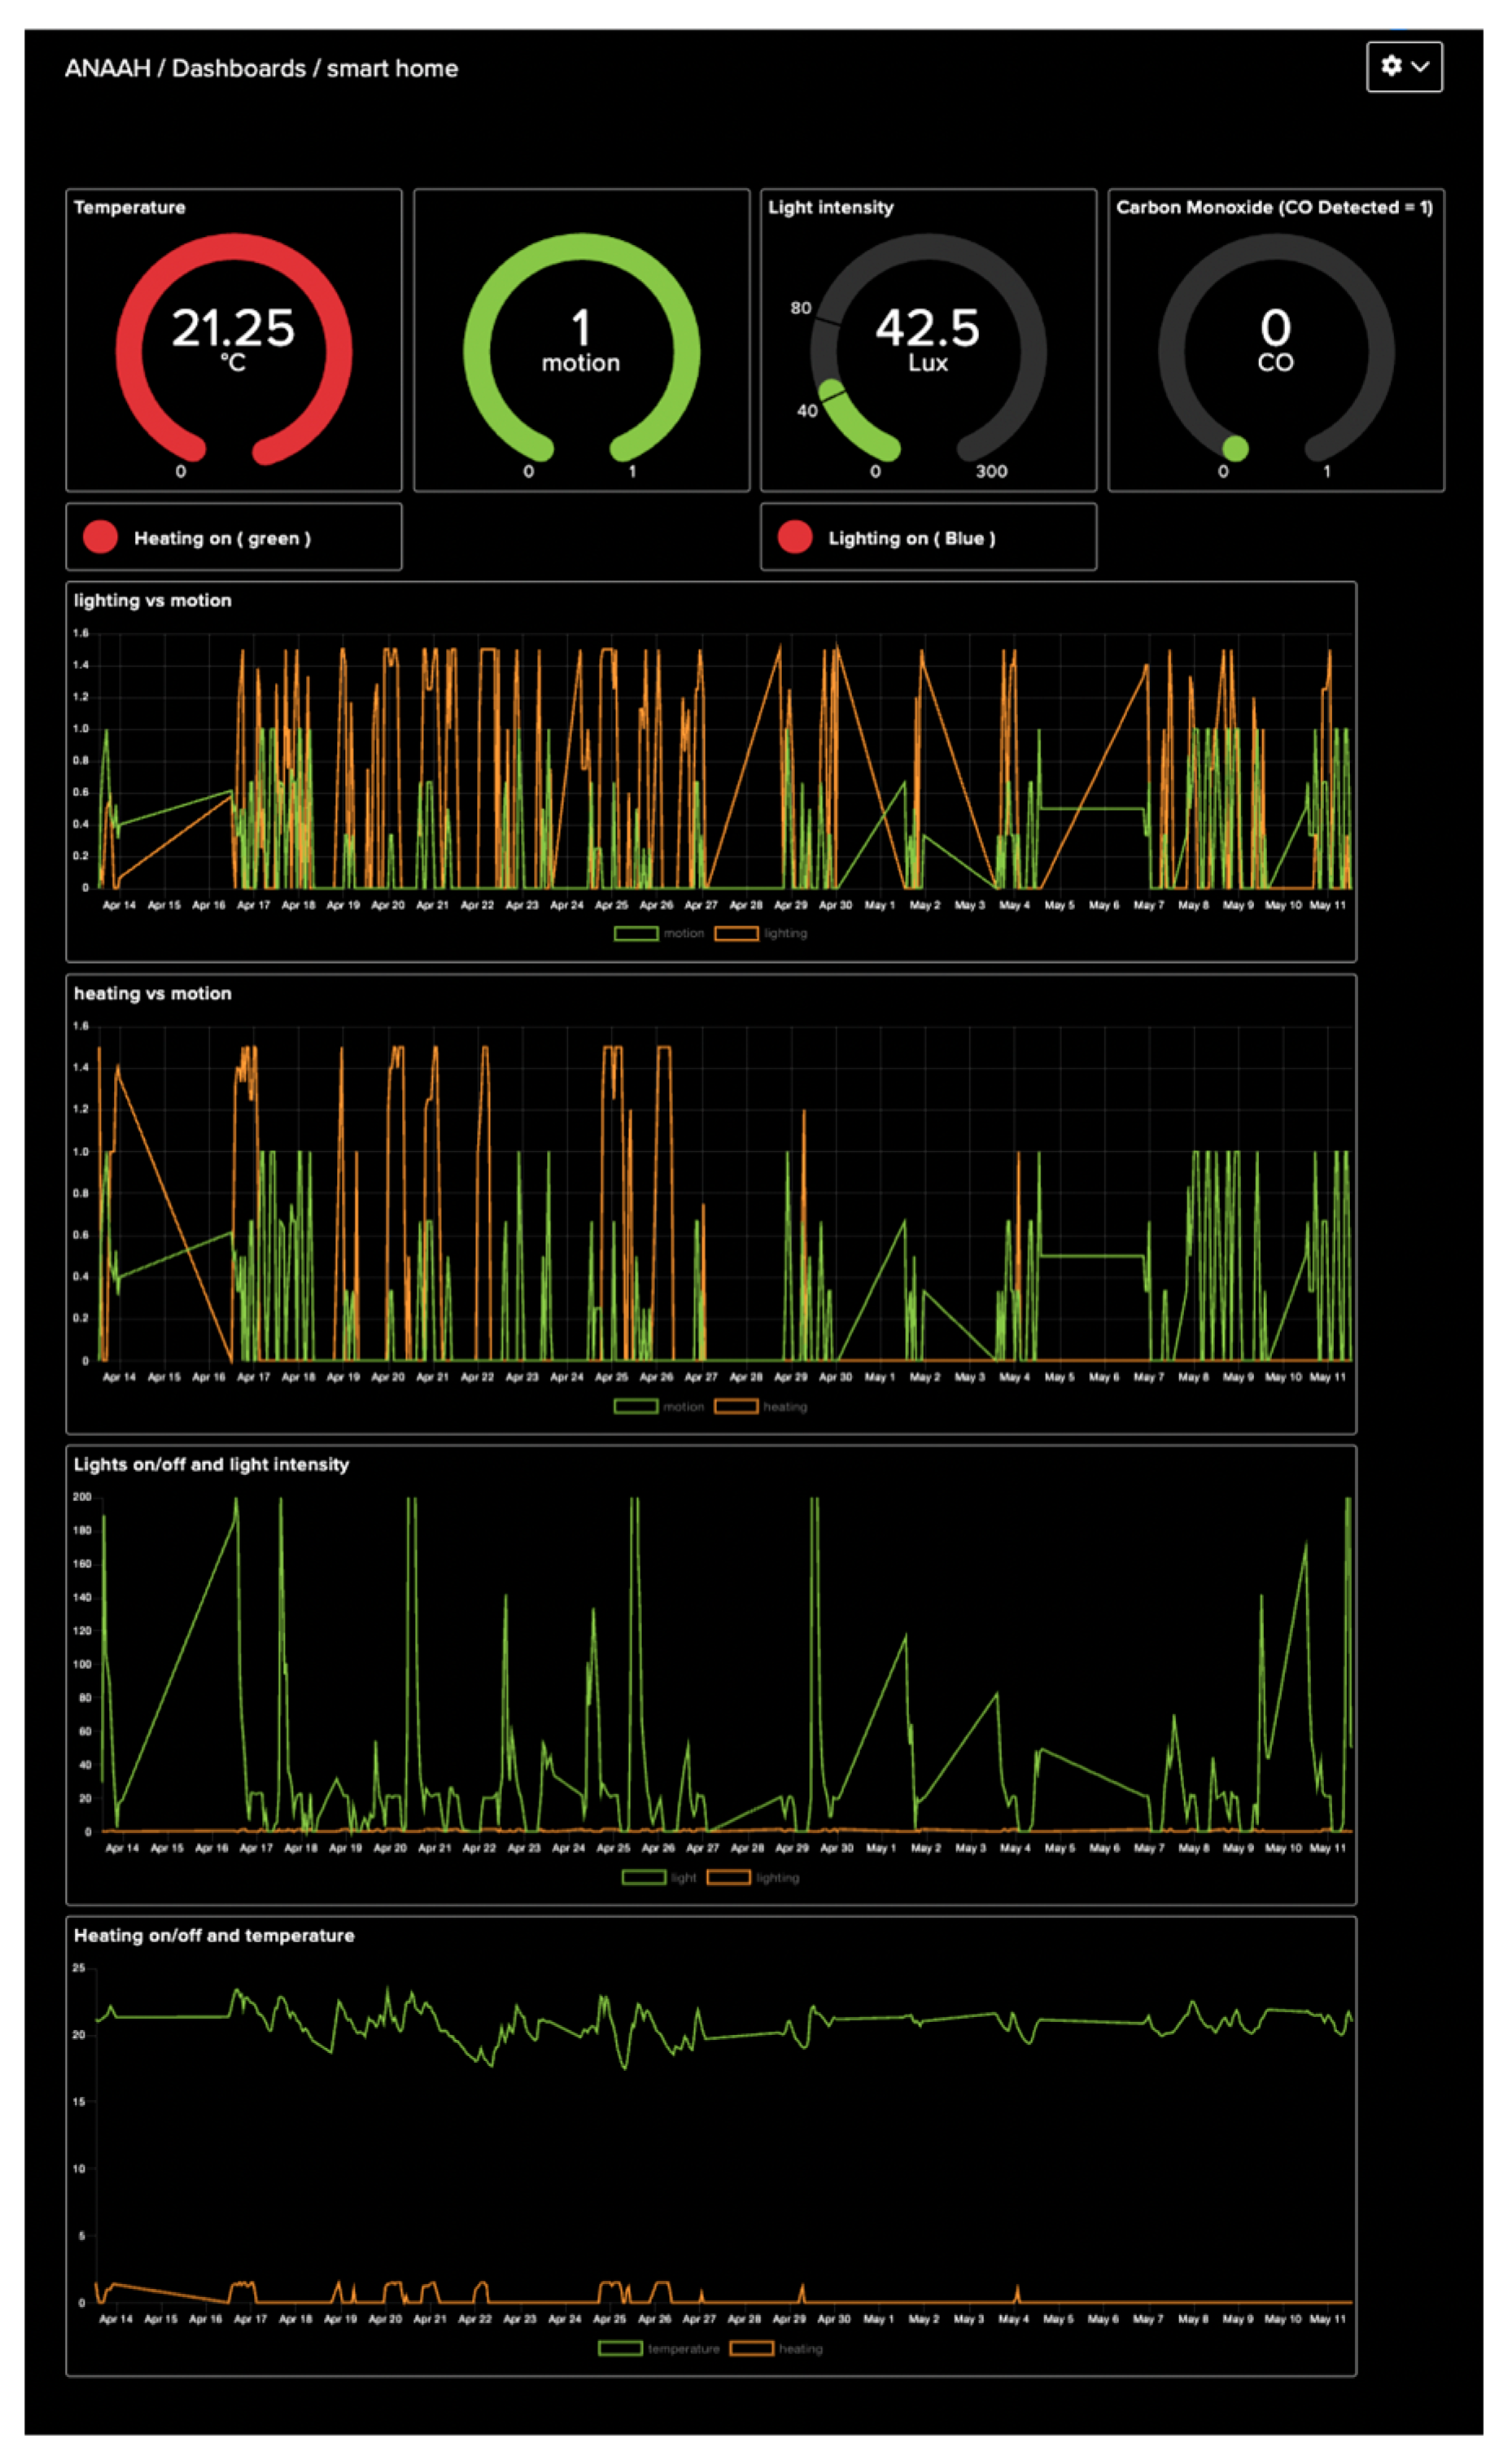Open the dashboard settings gear menu
1508x2464 pixels.
point(1403,66)
